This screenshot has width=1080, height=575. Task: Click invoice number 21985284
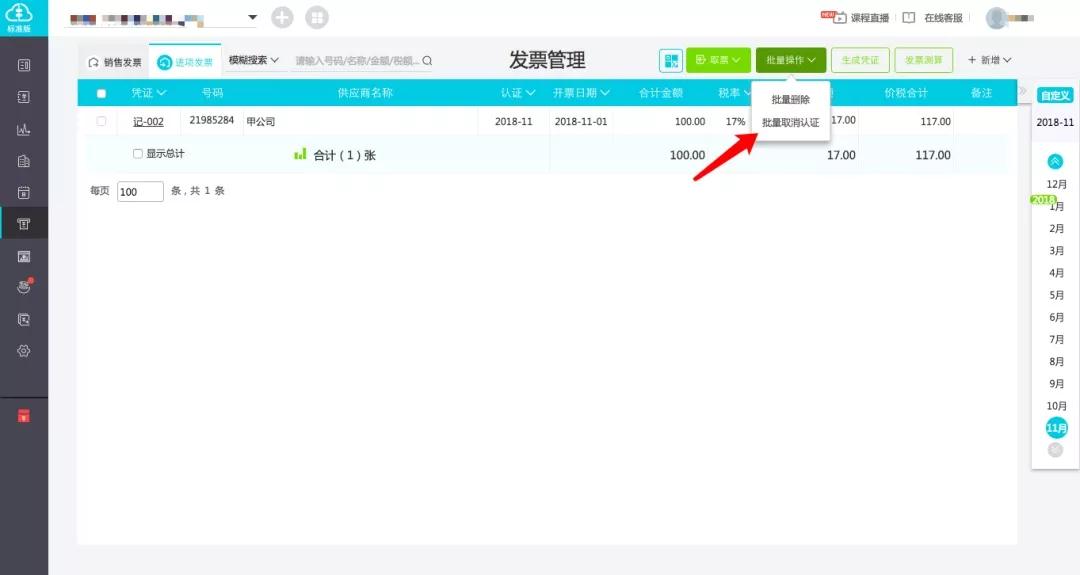click(x=211, y=120)
